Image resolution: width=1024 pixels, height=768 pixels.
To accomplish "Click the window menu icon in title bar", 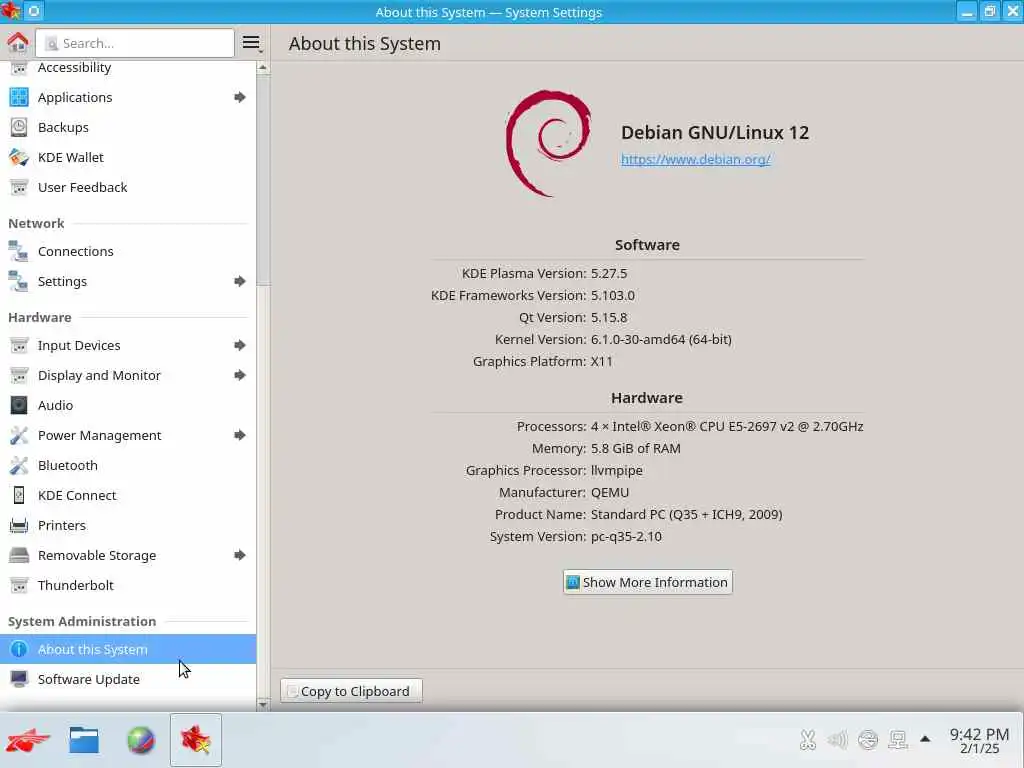I will 10,11.
